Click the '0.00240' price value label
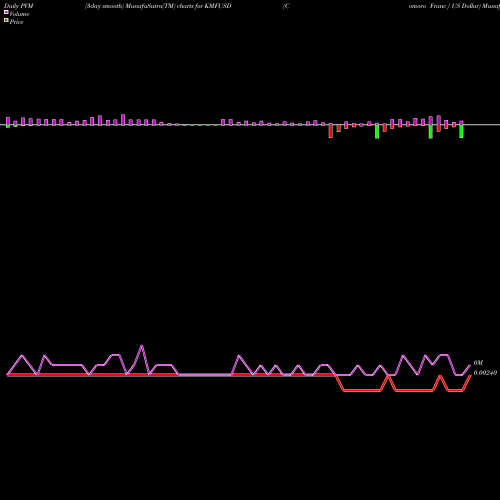 tap(485, 373)
